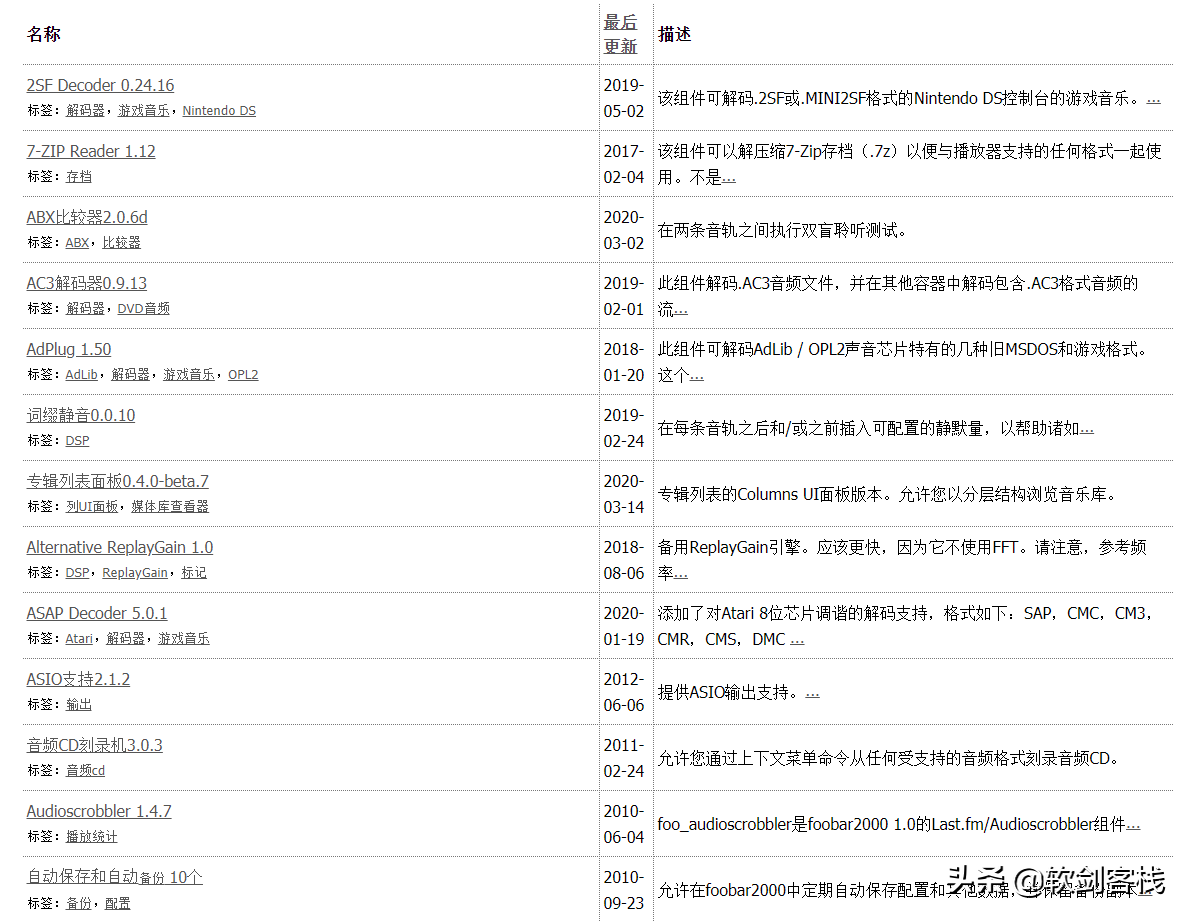Select the 备份 tag
This screenshot has height=922, width=1192.
(x=79, y=904)
